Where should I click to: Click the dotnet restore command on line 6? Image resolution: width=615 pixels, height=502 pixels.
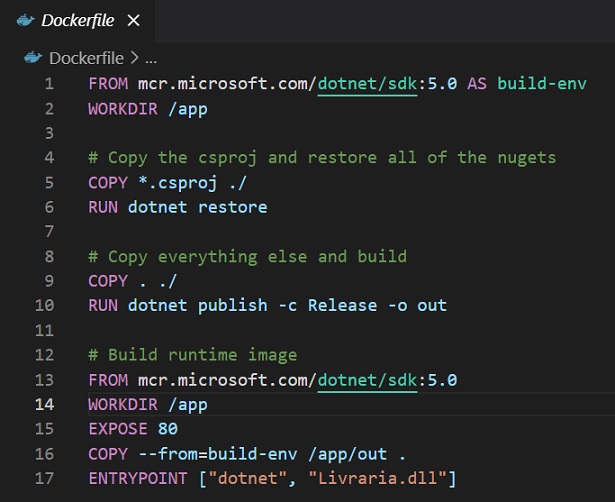[x=198, y=207]
